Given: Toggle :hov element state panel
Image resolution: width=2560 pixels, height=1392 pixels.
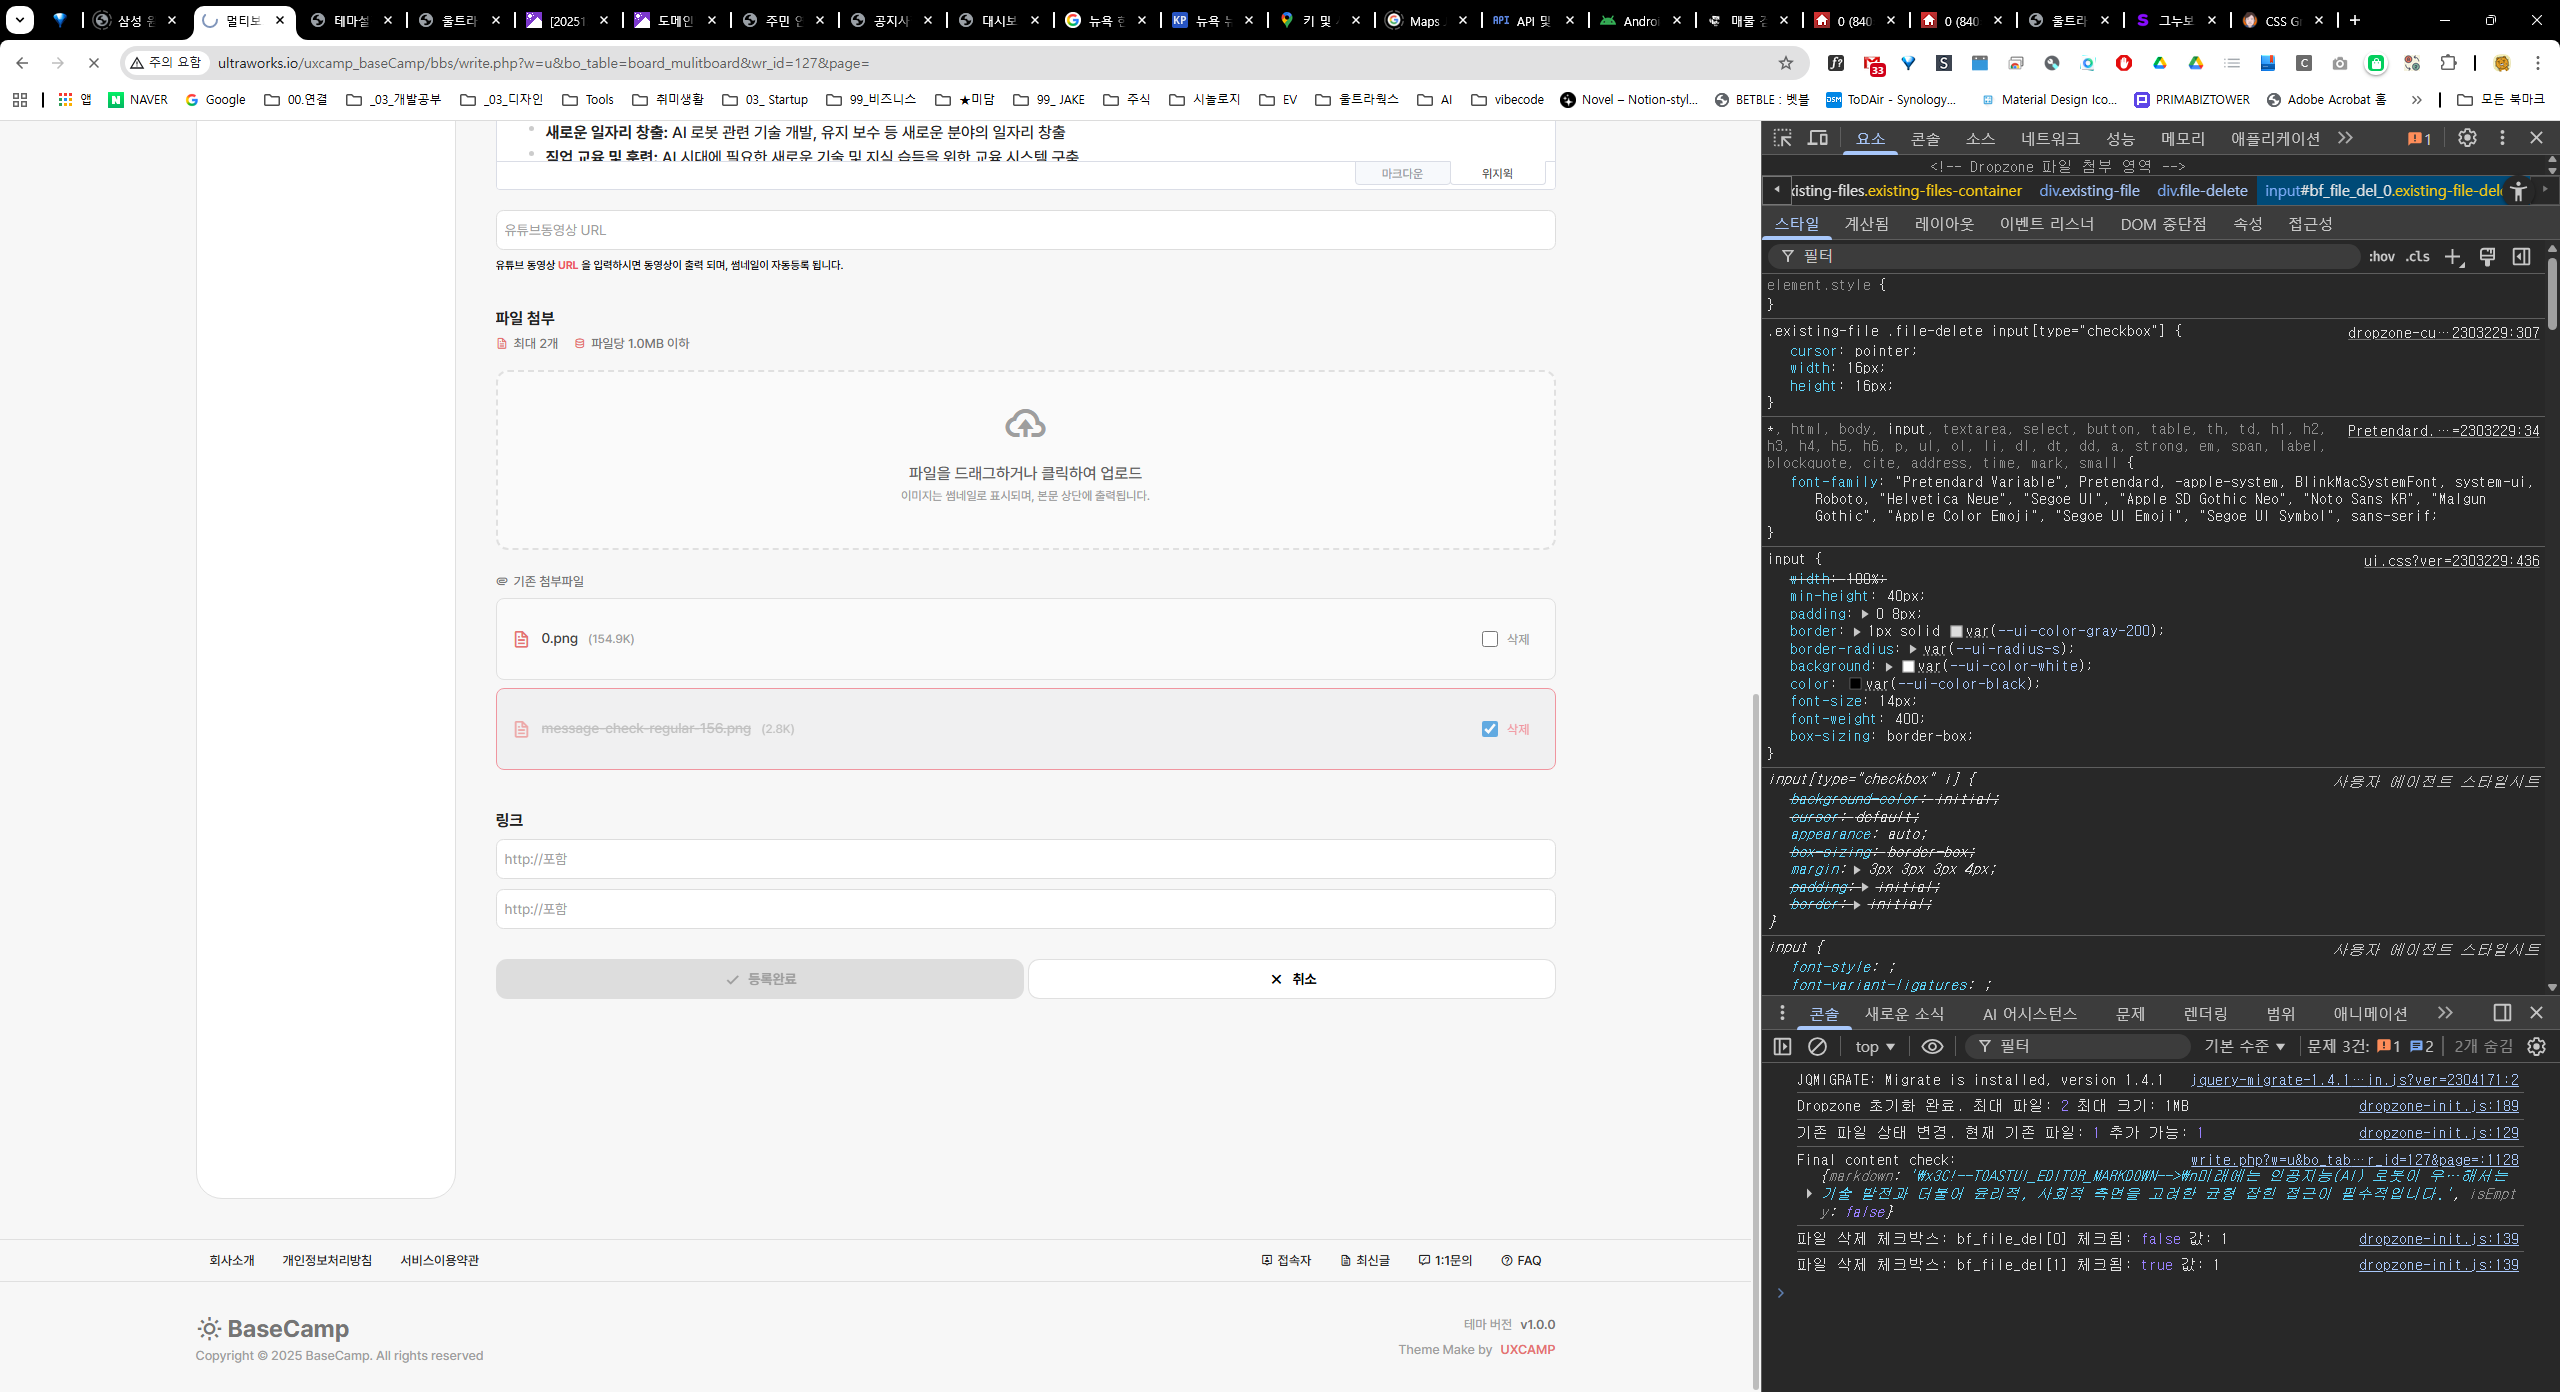Looking at the screenshot, I should (2381, 257).
